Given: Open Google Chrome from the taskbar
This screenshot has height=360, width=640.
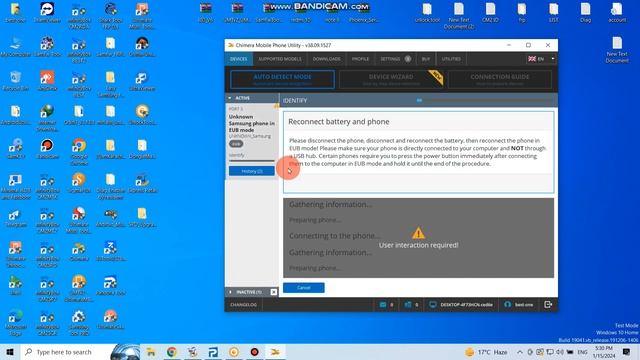Looking at the screenshot, I should [x=171, y=352].
